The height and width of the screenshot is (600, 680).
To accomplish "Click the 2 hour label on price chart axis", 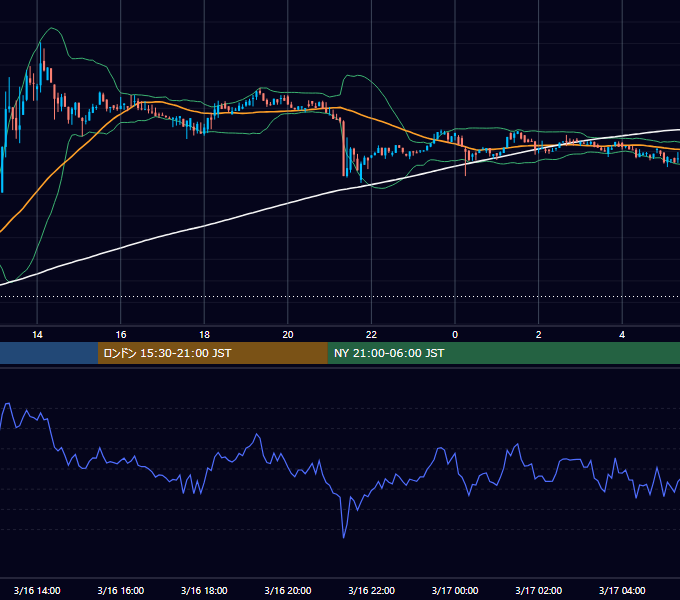I will [539, 335].
